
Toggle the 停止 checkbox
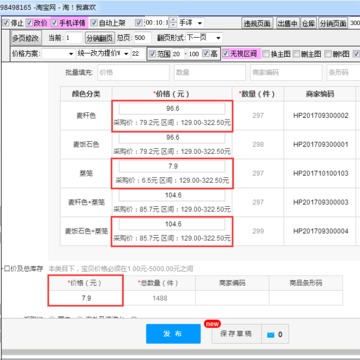pos(6,23)
